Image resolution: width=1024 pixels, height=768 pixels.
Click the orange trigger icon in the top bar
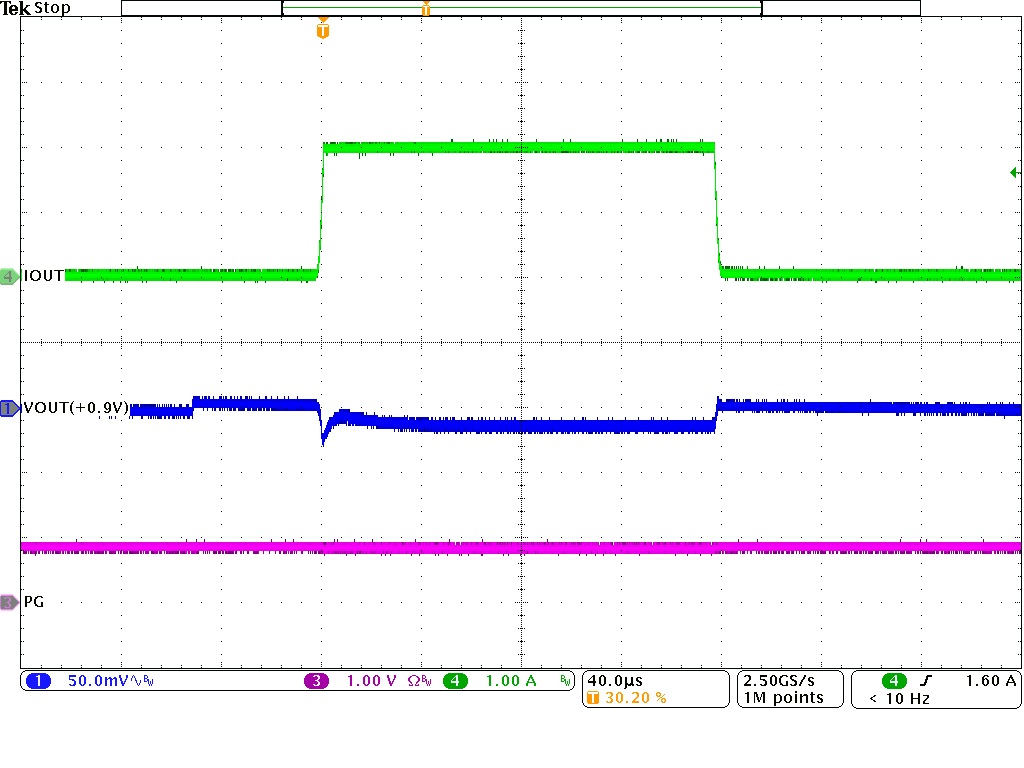click(425, 8)
